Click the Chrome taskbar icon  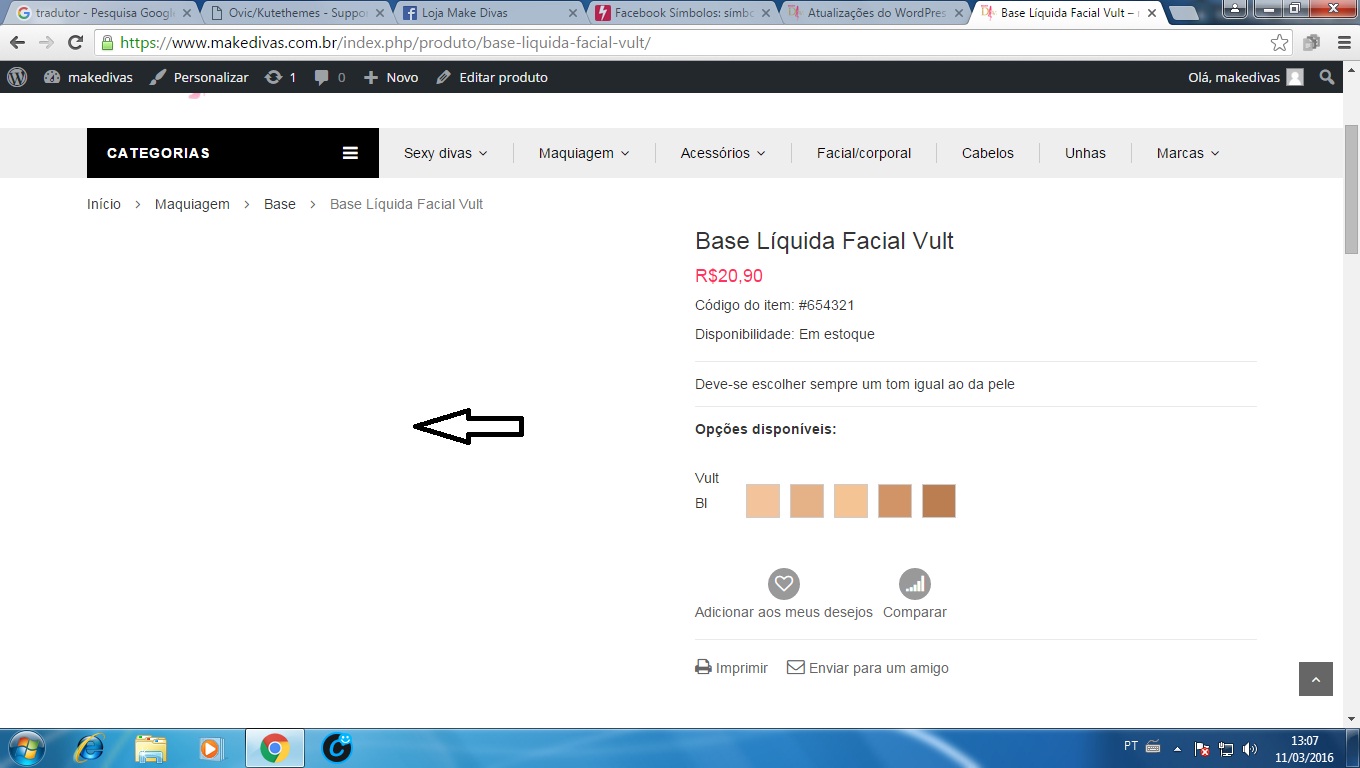(x=274, y=748)
